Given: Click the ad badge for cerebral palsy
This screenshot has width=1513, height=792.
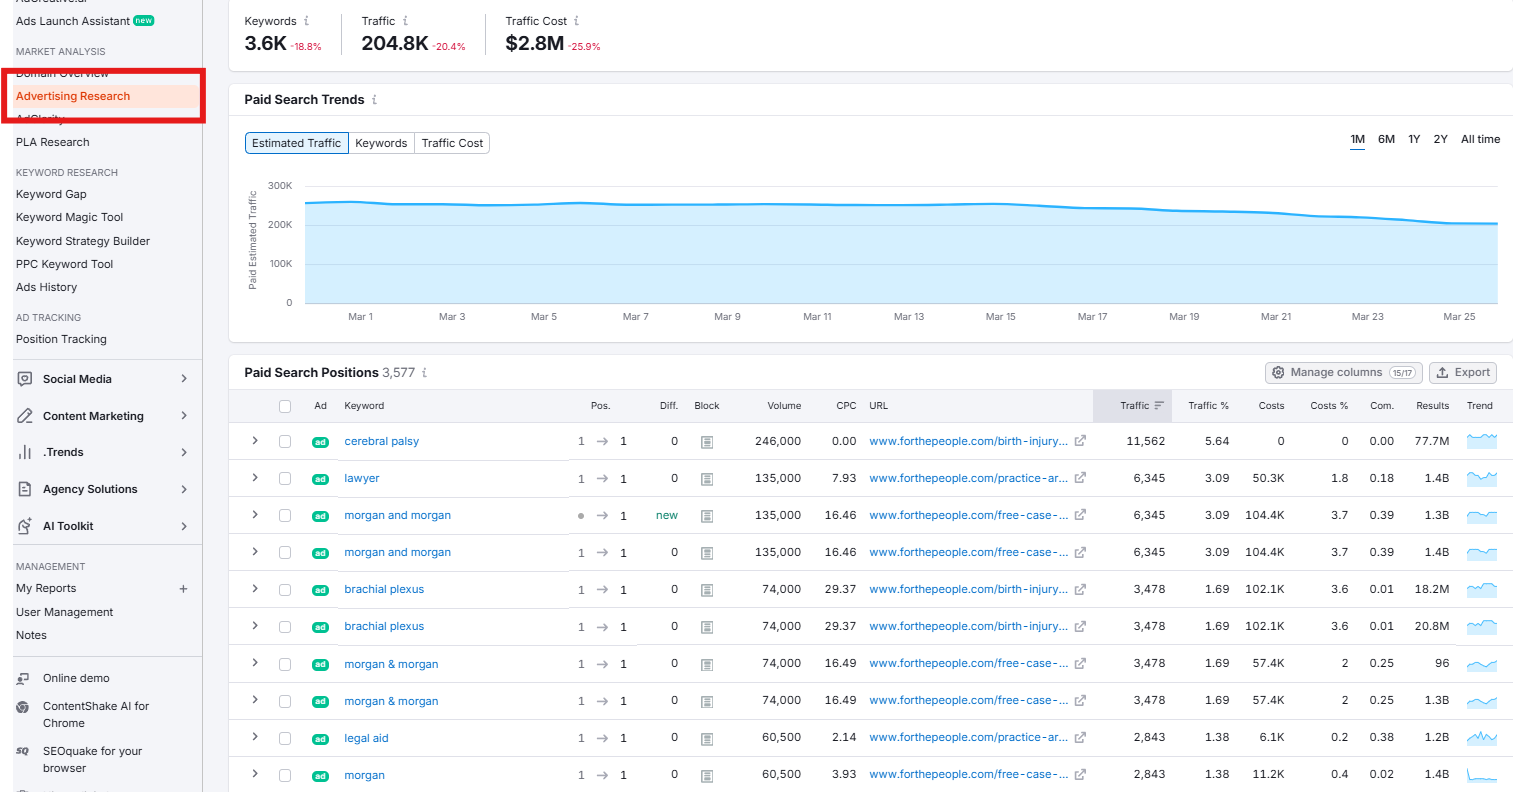Looking at the screenshot, I should tap(320, 442).
